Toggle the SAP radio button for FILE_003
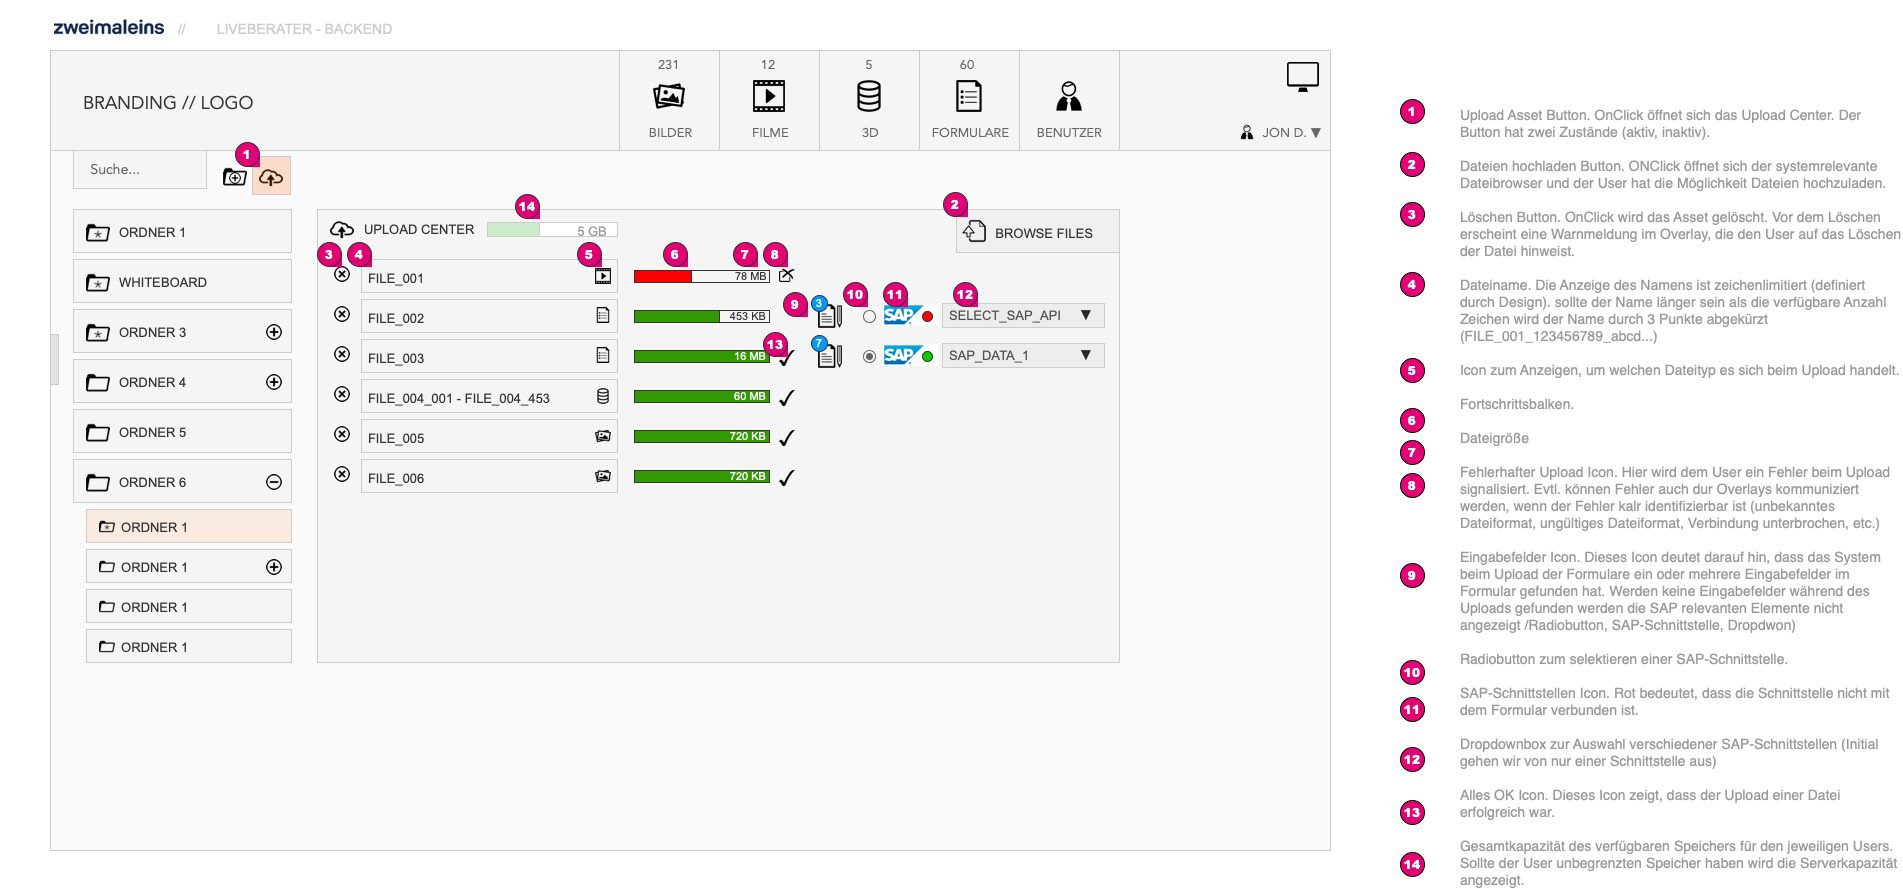This screenshot has height=889, width=1903. click(x=869, y=356)
